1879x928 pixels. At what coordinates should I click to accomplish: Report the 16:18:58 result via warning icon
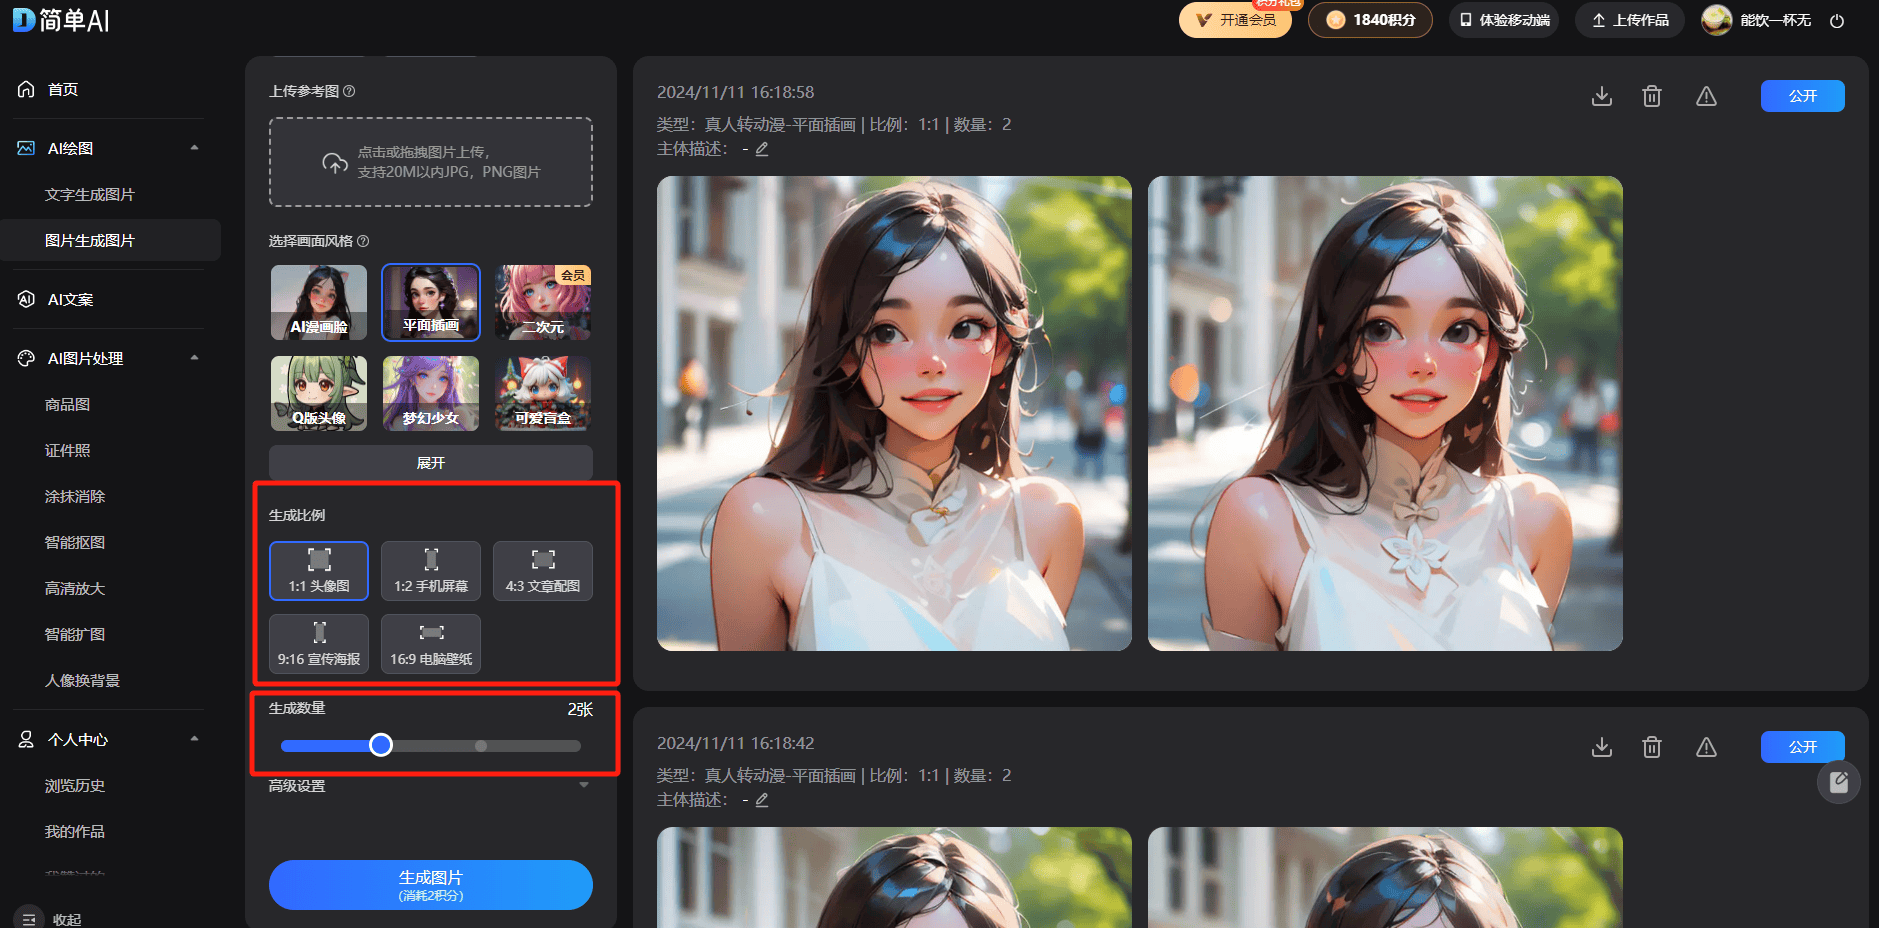pyautogui.click(x=1706, y=96)
